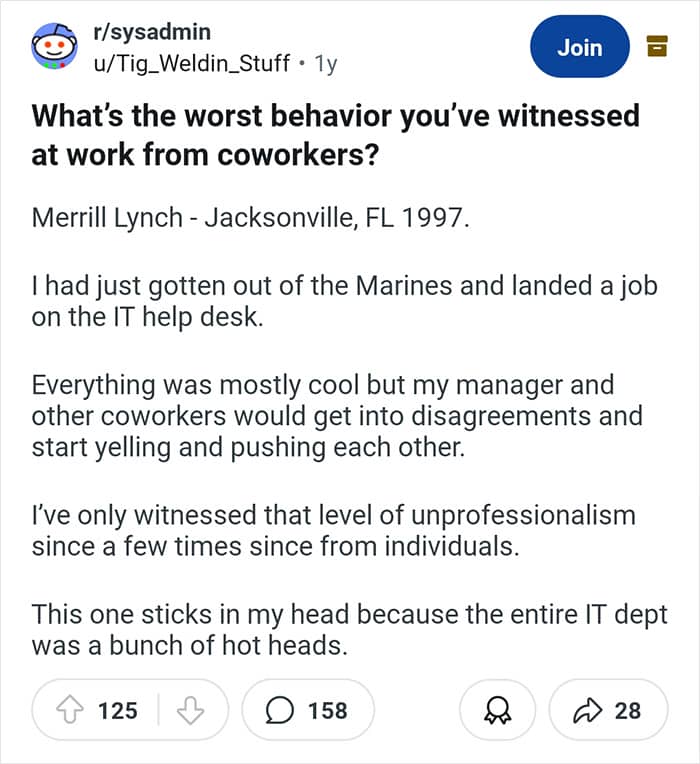Open u/Tig_Weldin_Stuff user profile

point(191,63)
